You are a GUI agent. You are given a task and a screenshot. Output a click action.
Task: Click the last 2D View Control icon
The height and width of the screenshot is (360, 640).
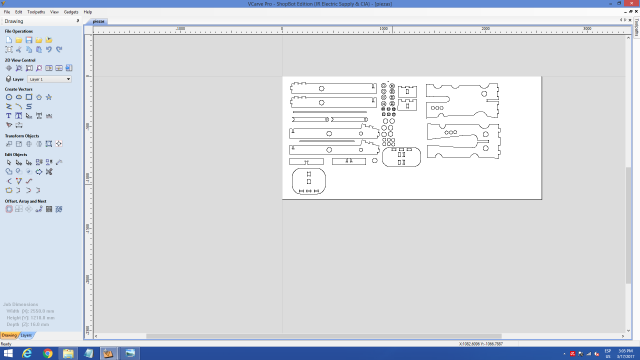point(69,68)
